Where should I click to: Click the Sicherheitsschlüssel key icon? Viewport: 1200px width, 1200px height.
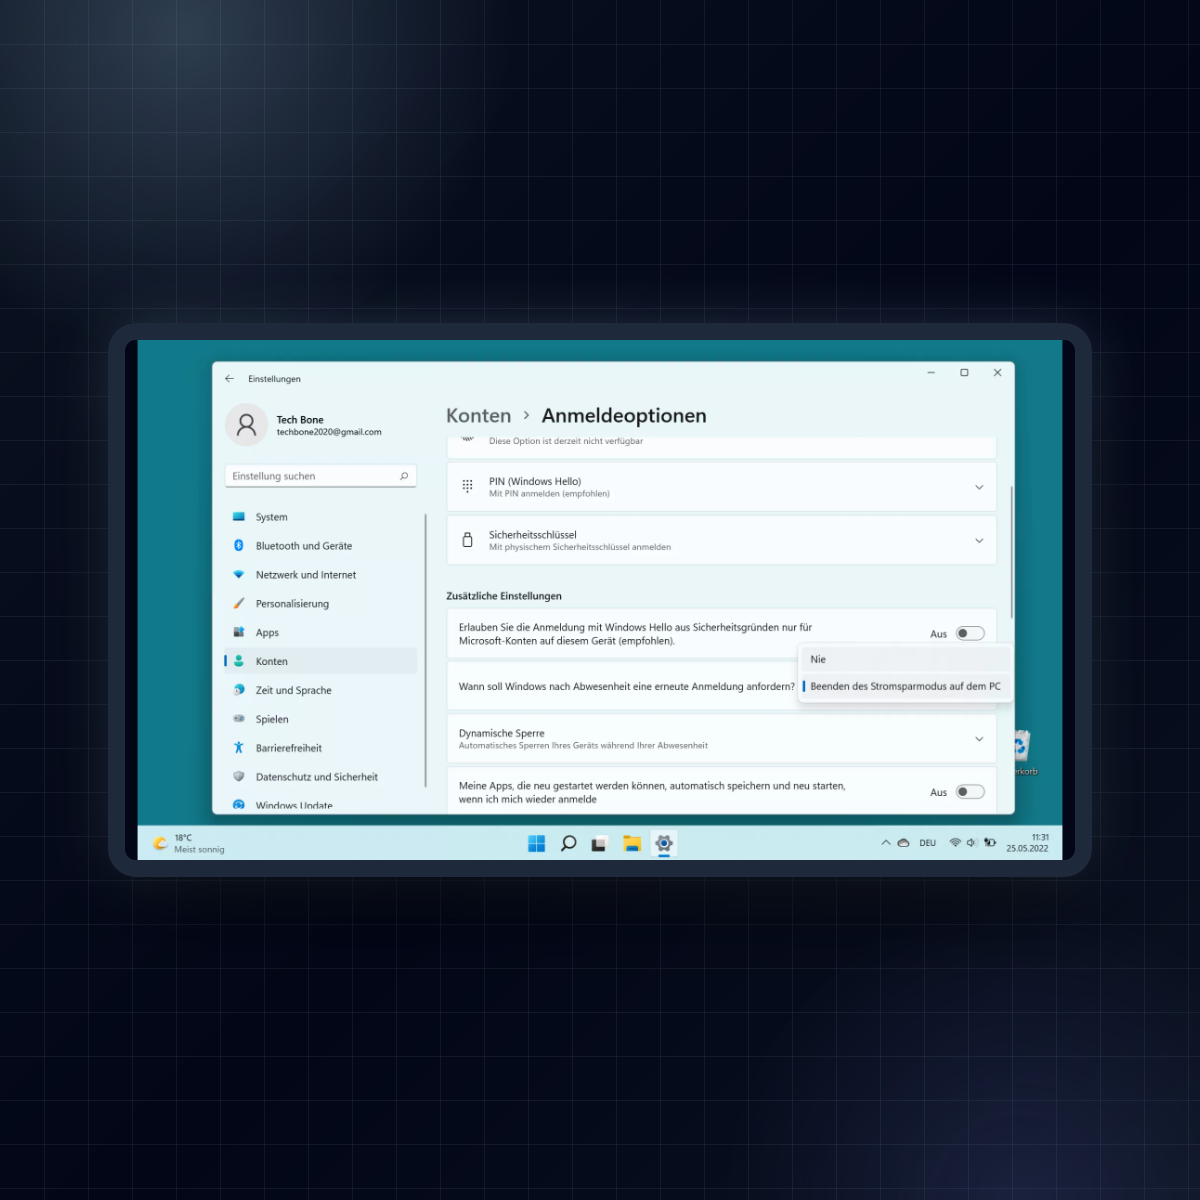[x=467, y=540]
